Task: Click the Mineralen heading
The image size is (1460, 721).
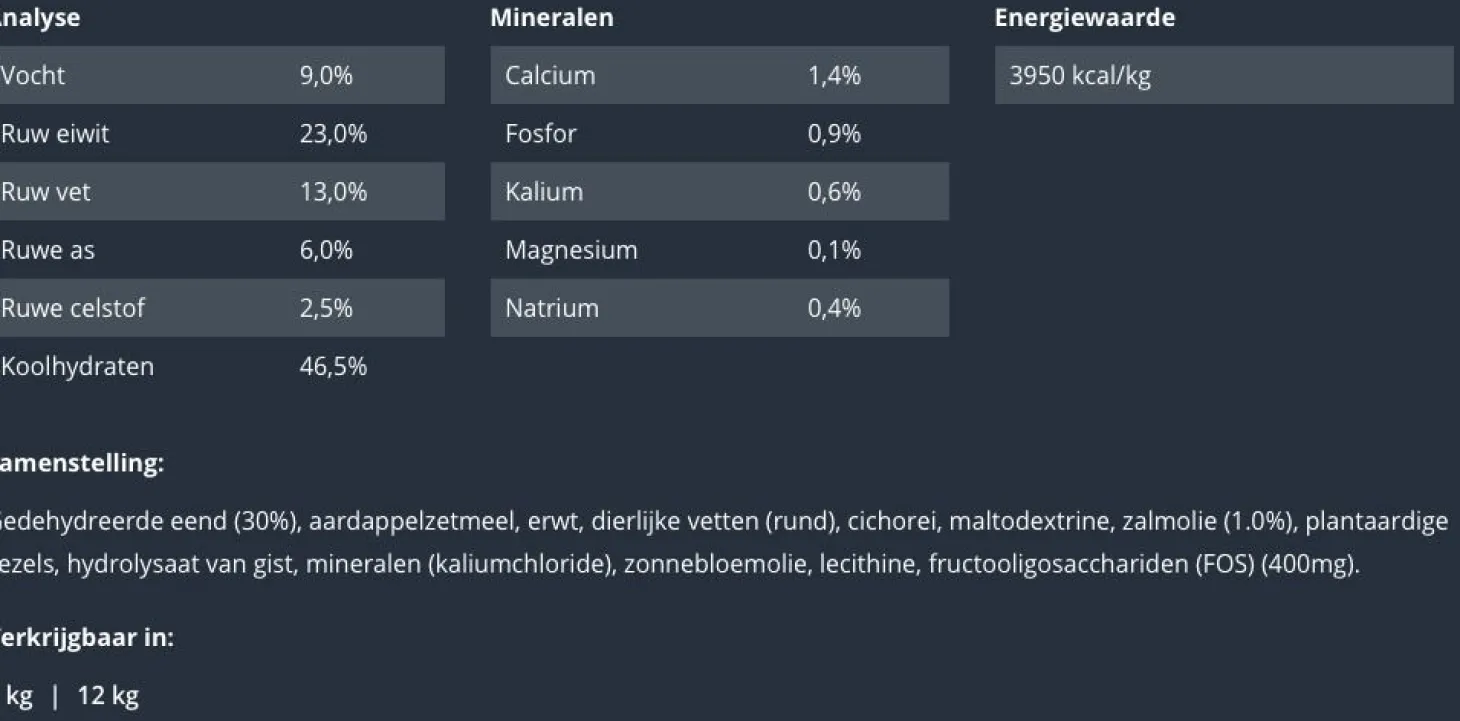Action: coord(551,18)
